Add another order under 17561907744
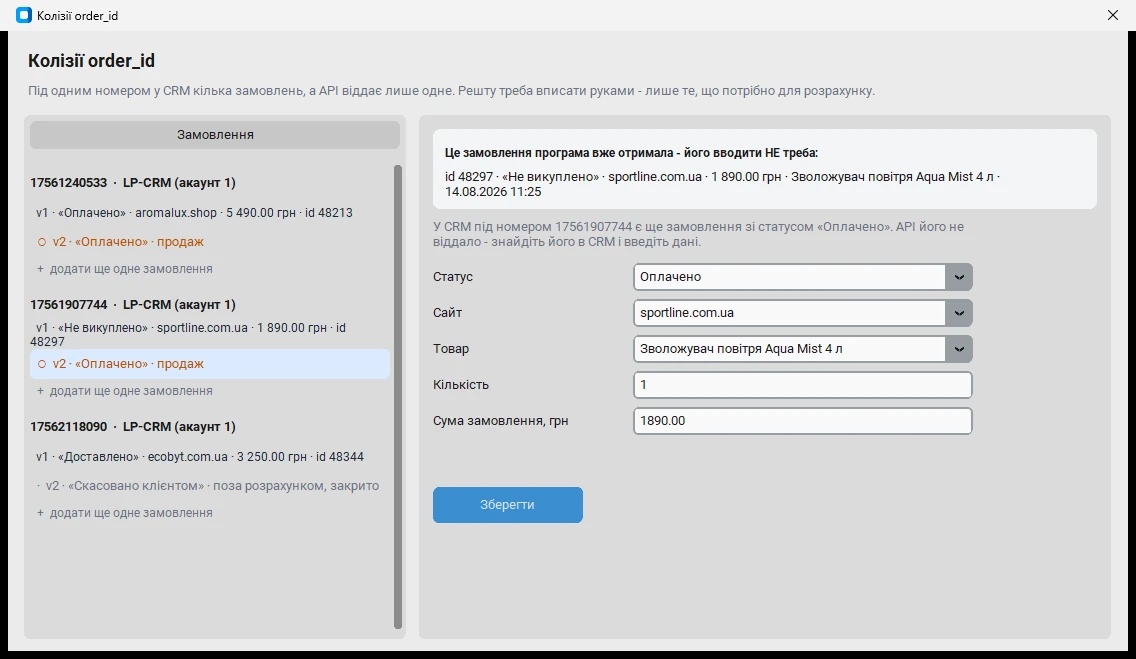 click(x=125, y=391)
